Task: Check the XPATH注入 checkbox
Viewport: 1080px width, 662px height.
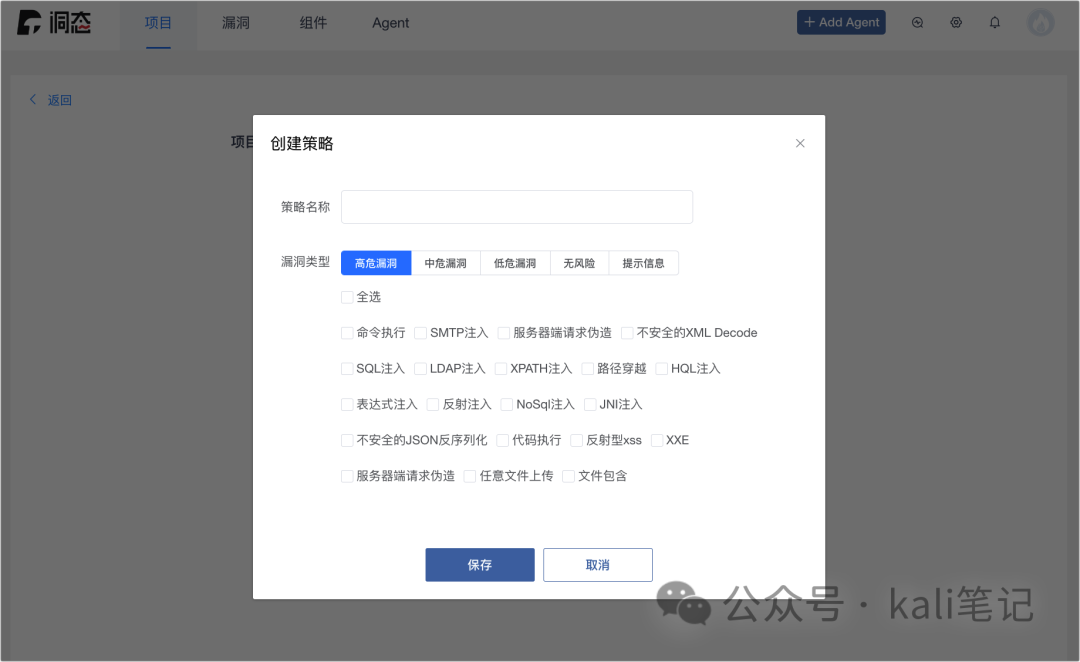Action: pyautogui.click(x=501, y=369)
